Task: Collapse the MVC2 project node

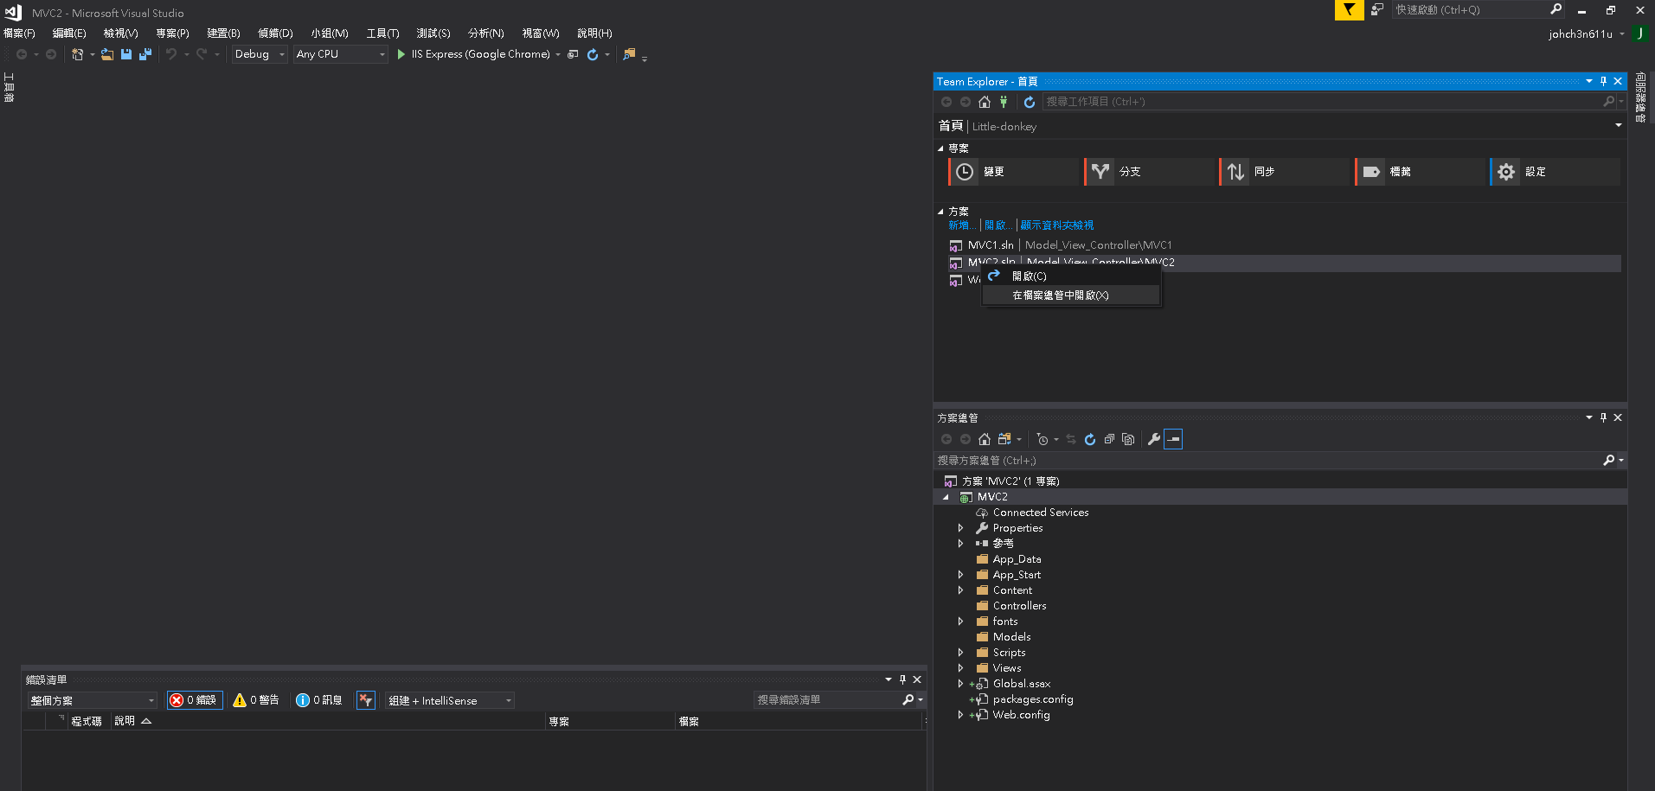Action: [x=946, y=497]
